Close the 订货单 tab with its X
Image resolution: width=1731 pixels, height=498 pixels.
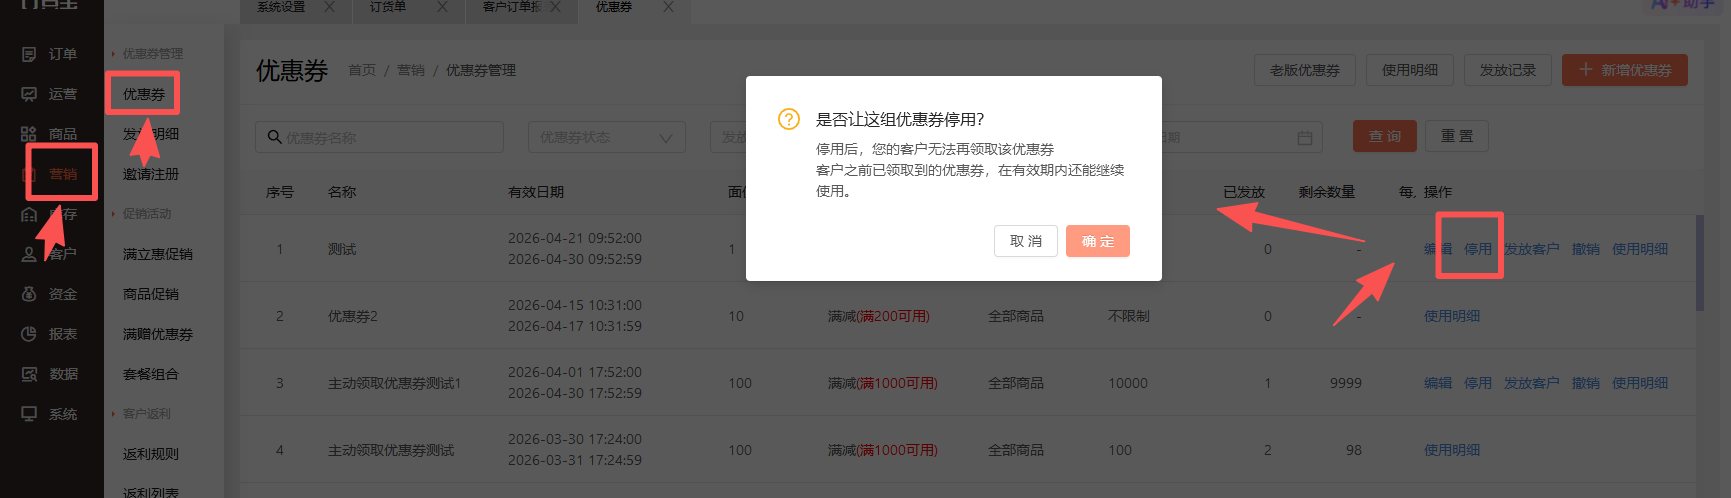click(442, 7)
